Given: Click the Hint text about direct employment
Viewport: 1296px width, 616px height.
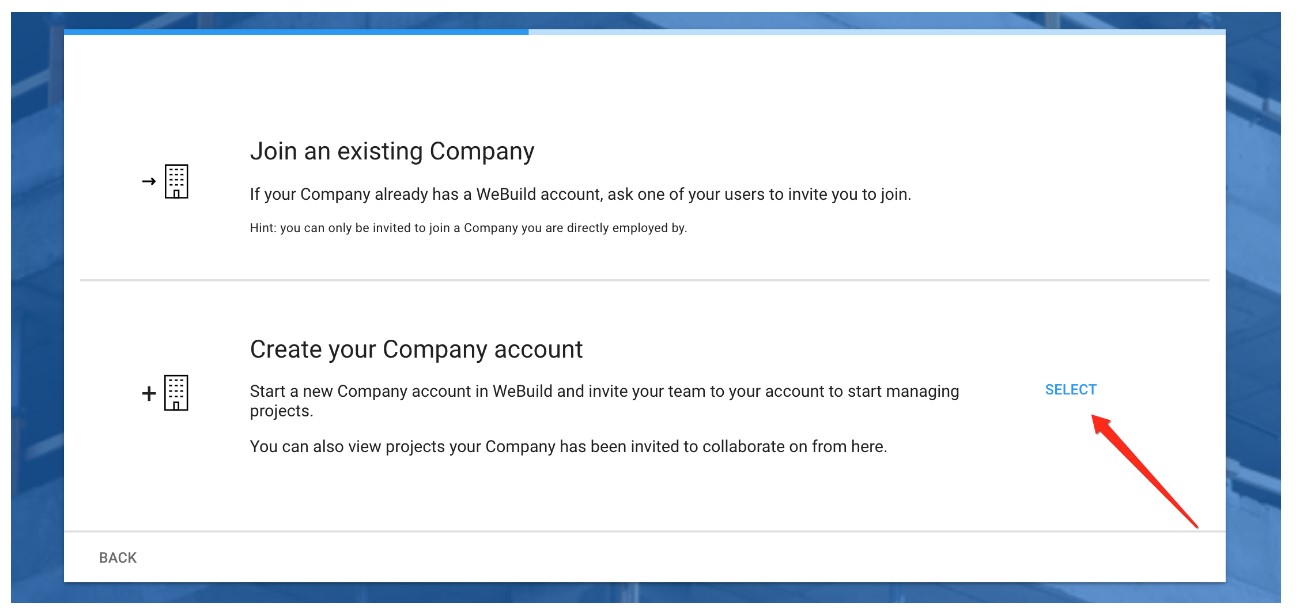Looking at the screenshot, I should pyautogui.click(x=468, y=228).
